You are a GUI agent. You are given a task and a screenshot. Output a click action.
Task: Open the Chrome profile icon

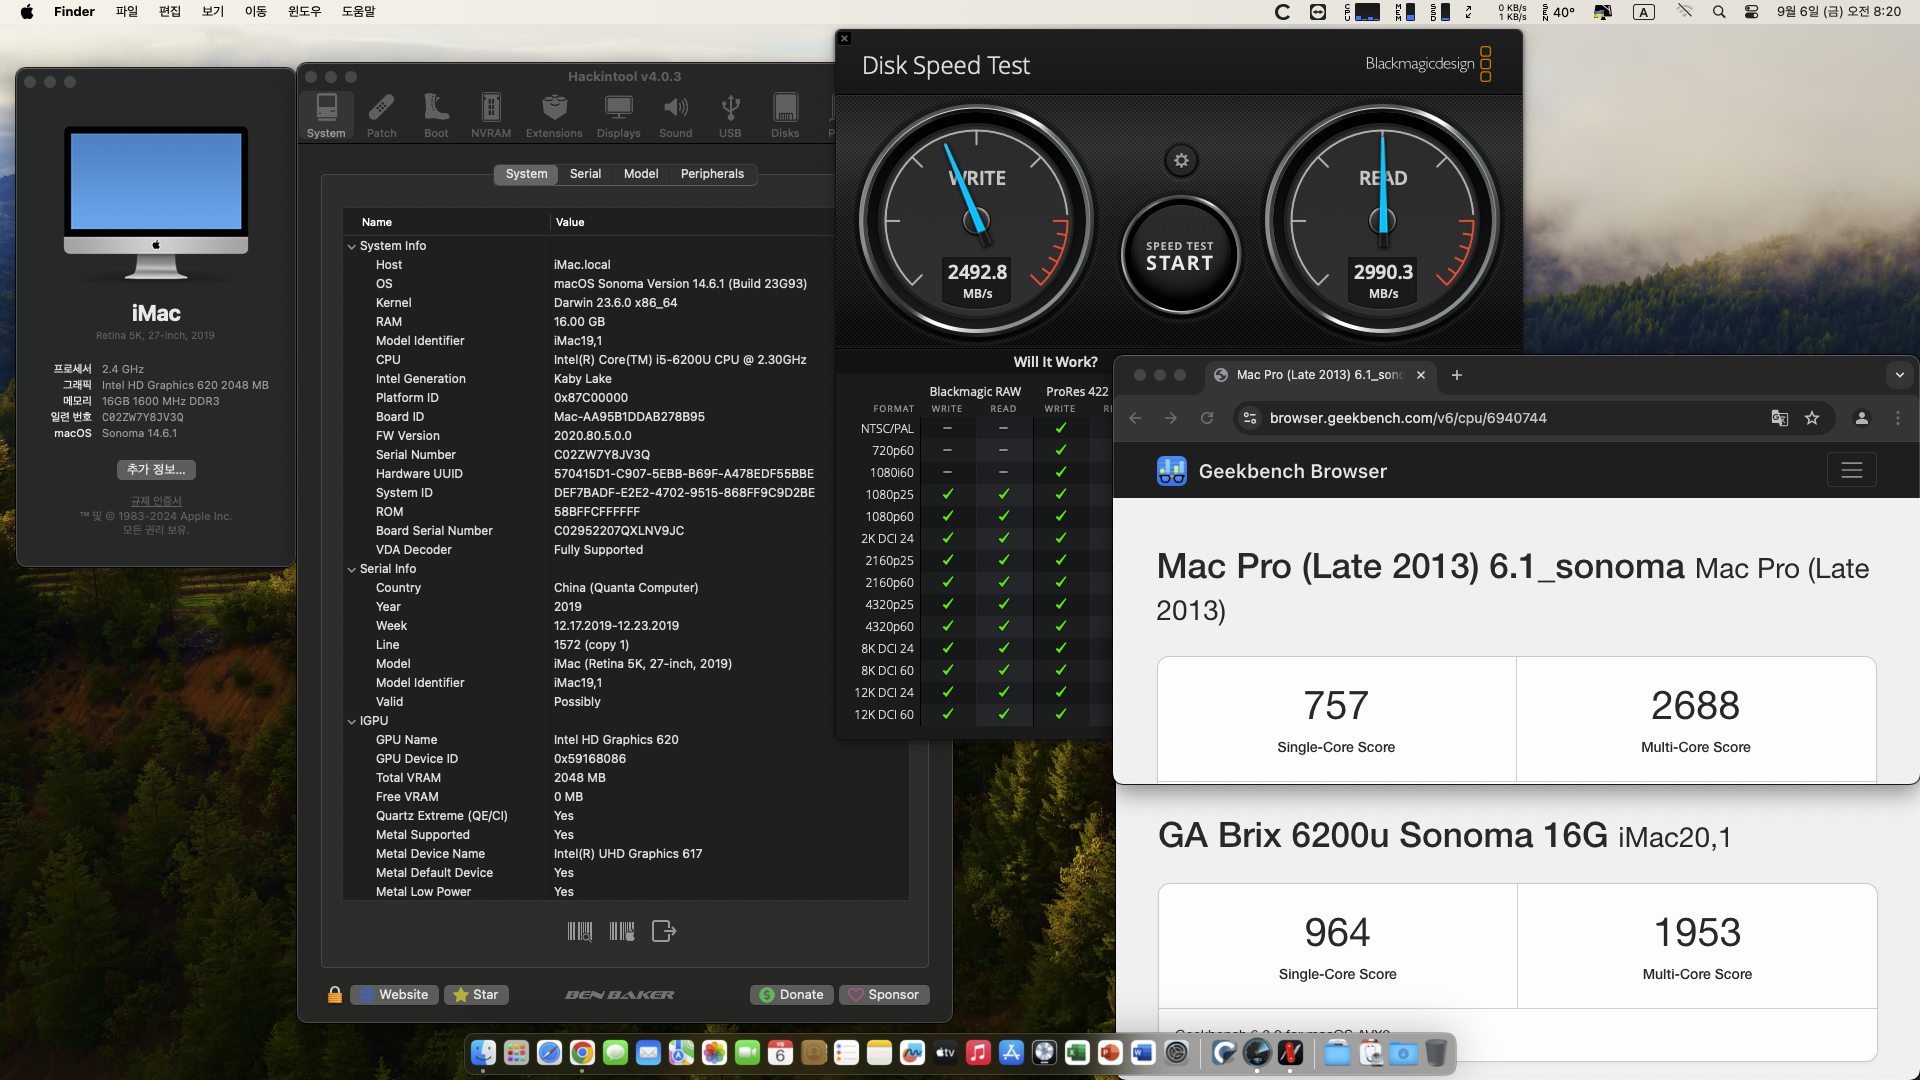[1862, 418]
